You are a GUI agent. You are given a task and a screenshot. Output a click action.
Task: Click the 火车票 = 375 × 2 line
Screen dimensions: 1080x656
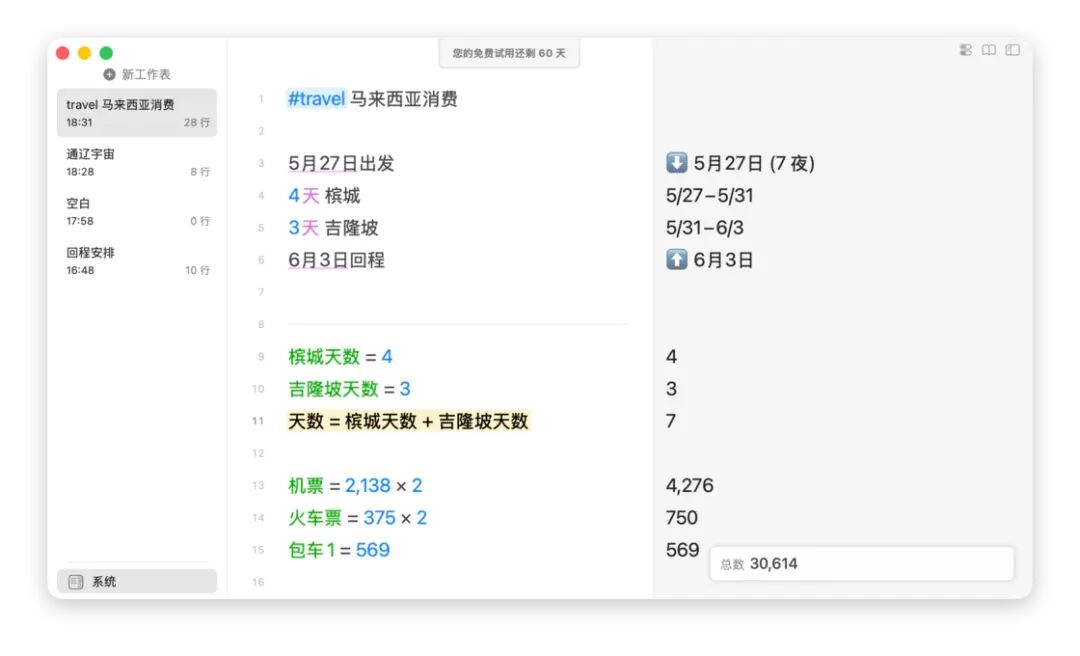click(x=357, y=517)
